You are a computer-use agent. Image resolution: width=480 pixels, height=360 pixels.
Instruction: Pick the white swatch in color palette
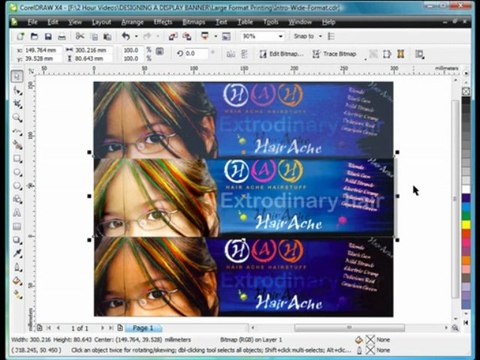[466, 189]
